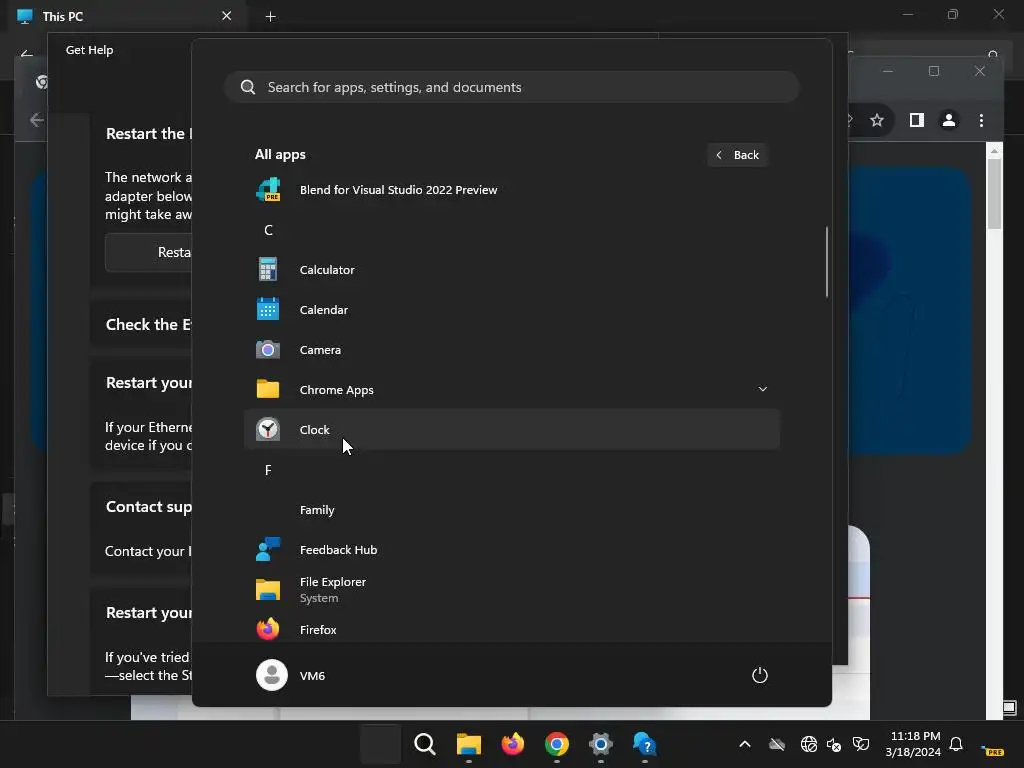Viewport: 1024px width, 768px height.
Task: Open File Explorer icon in app list
Action: point(268,590)
